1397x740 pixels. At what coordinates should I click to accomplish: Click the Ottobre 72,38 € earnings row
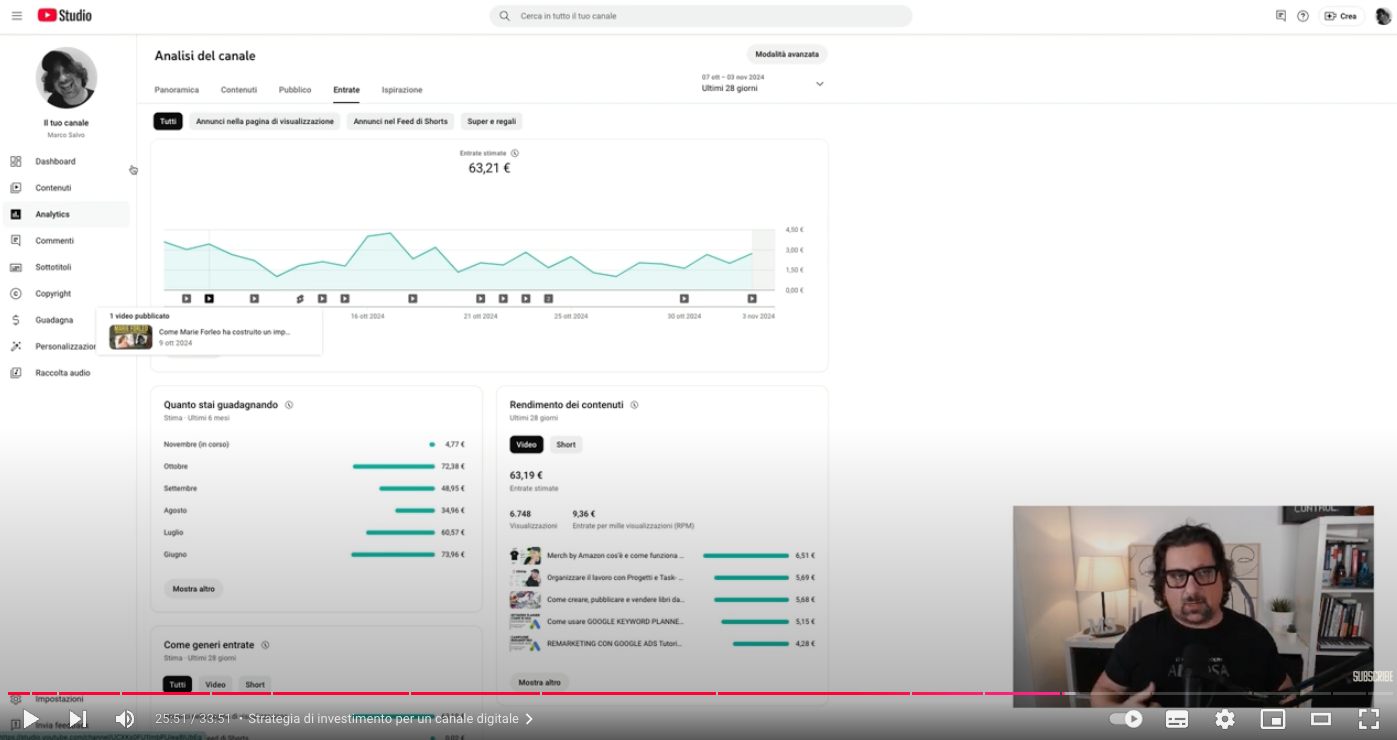point(314,466)
